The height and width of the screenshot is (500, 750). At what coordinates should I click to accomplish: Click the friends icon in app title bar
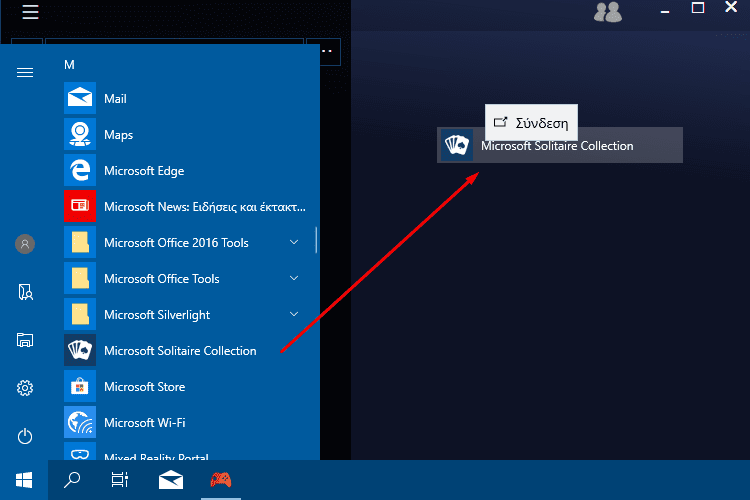(607, 12)
